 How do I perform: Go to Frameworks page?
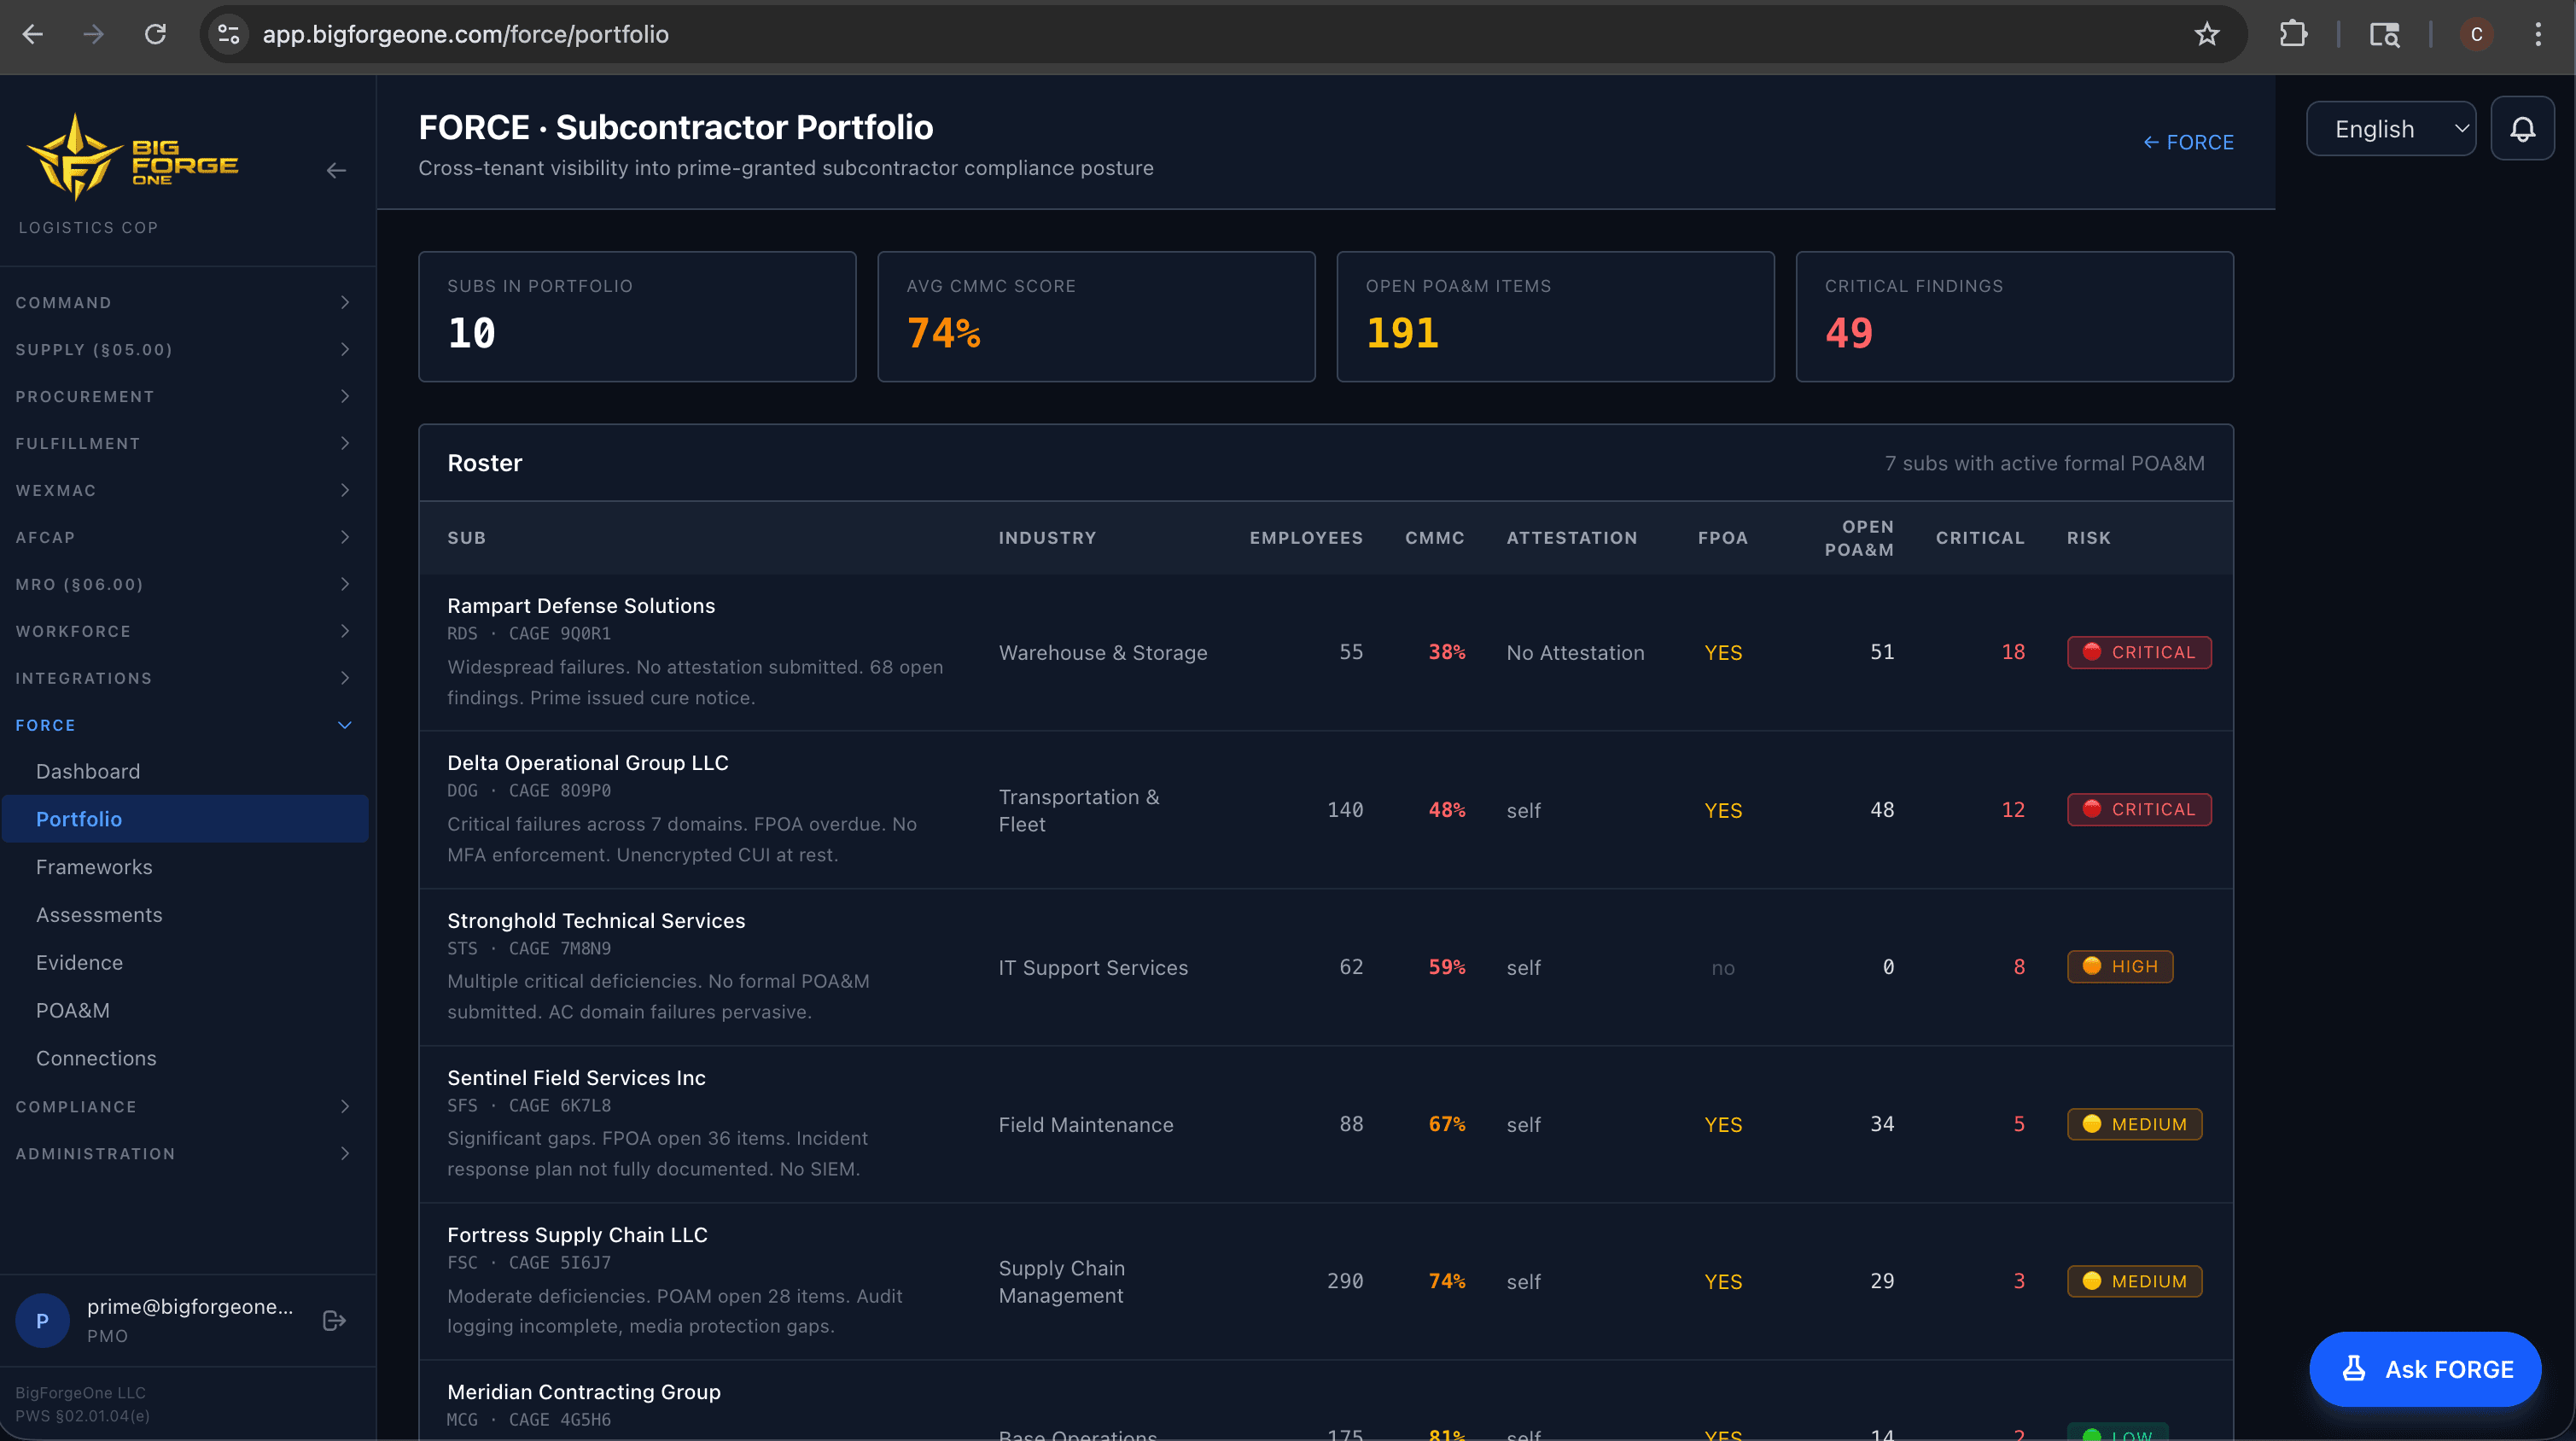(185, 867)
